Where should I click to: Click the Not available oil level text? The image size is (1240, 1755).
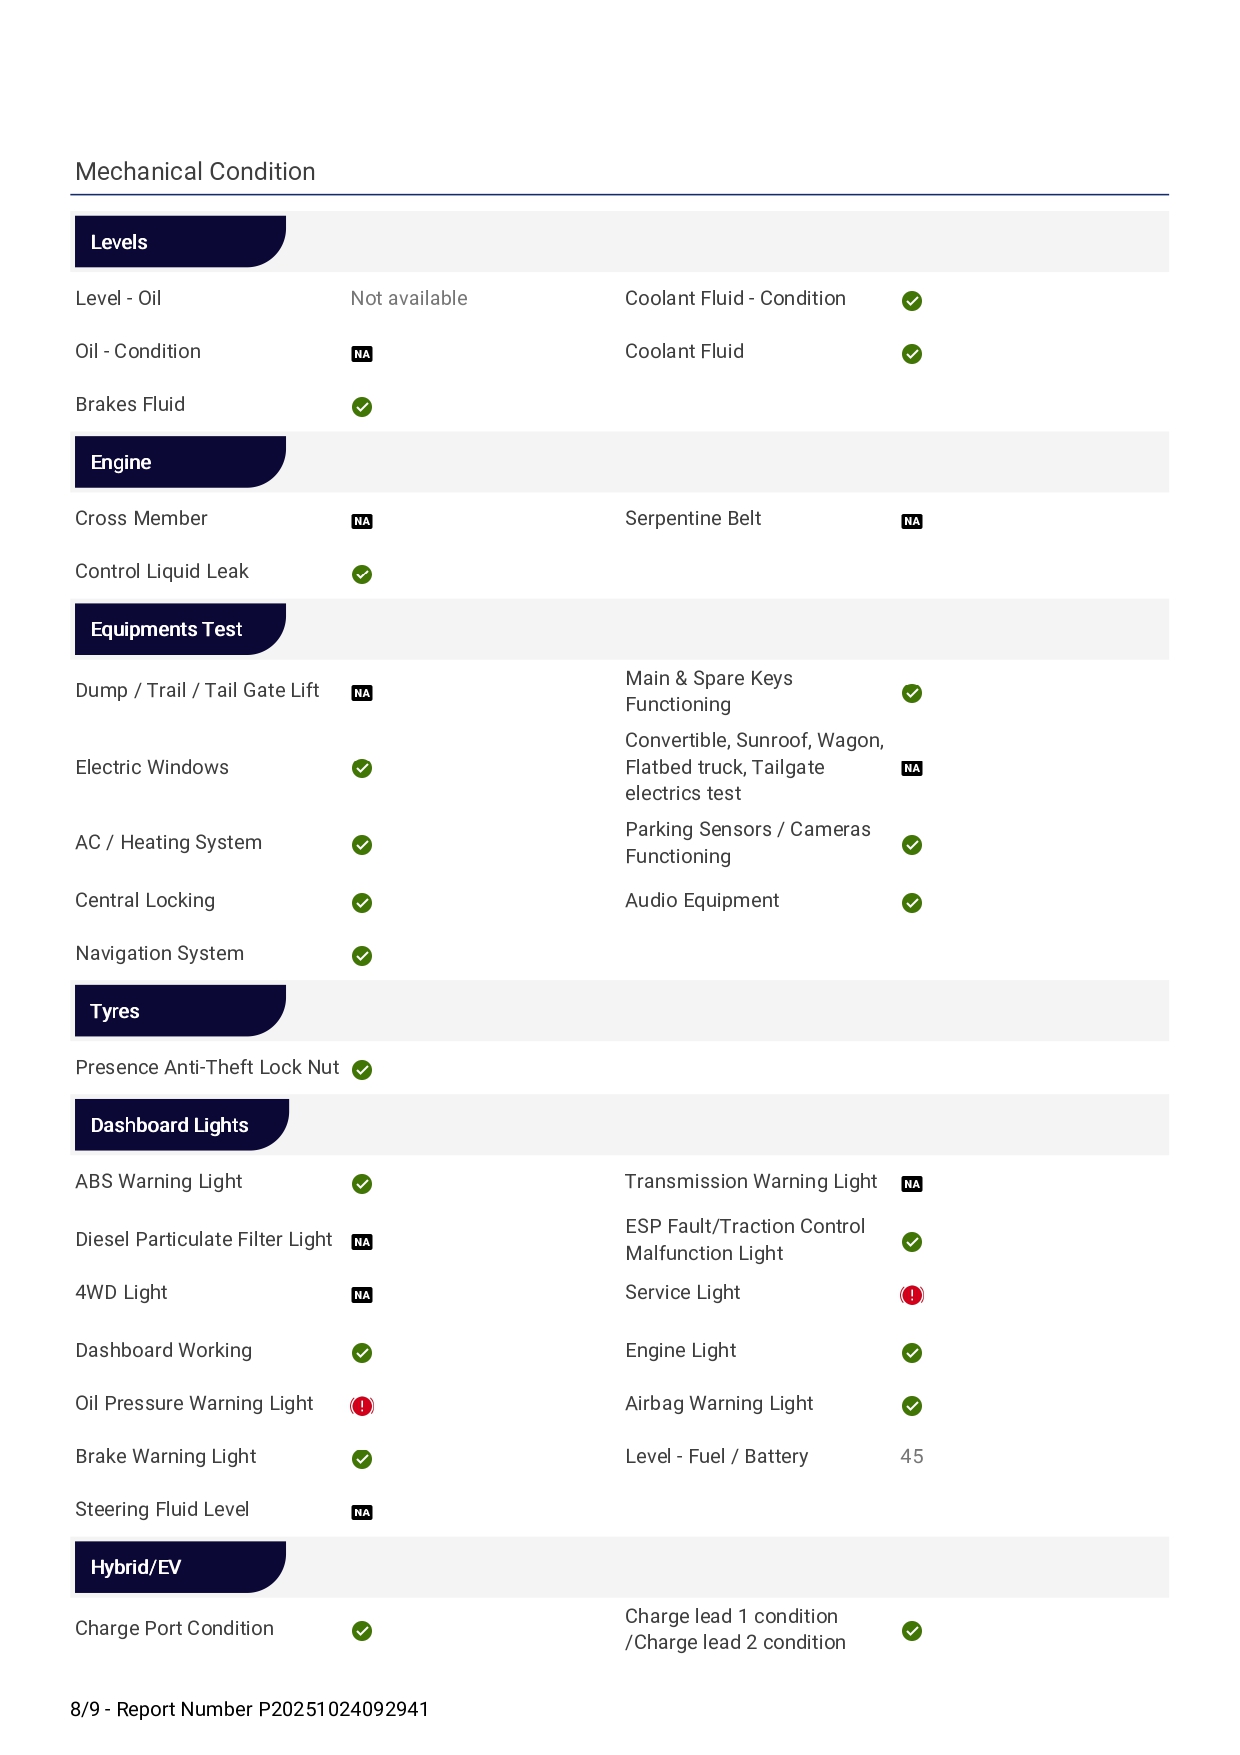click(408, 298)
